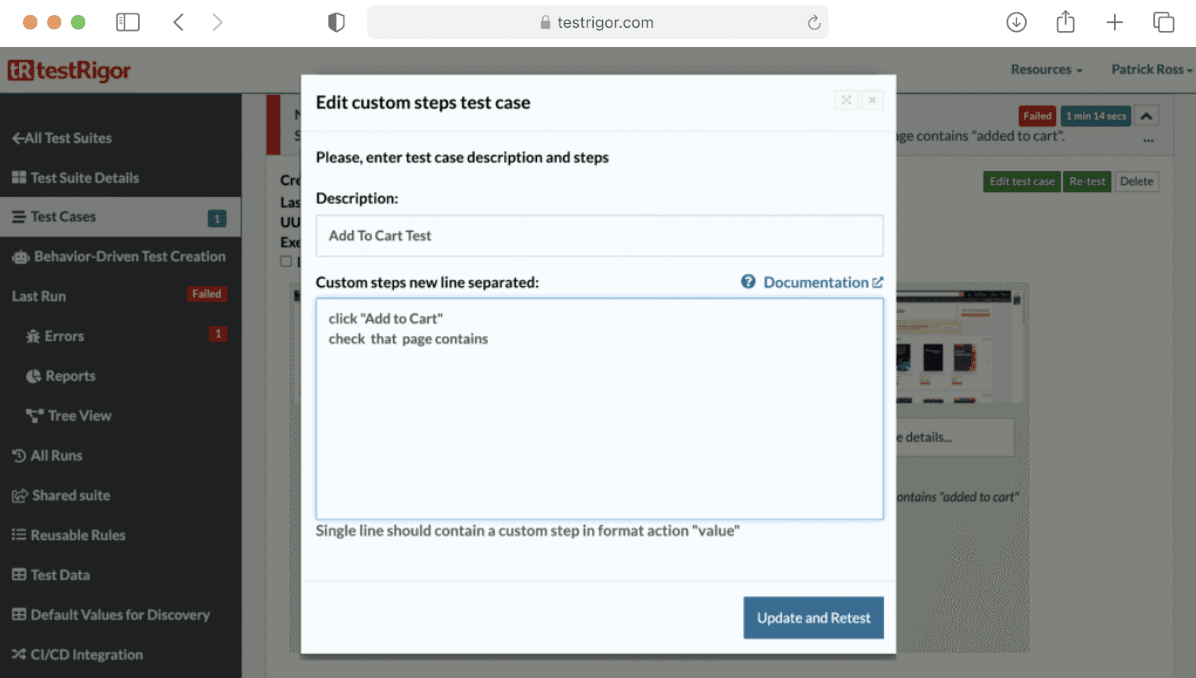Image resolution: width=1196 pixels, height=678 pixels.
Task: Toggle the Safari sidebar
Action: point(129,21)
